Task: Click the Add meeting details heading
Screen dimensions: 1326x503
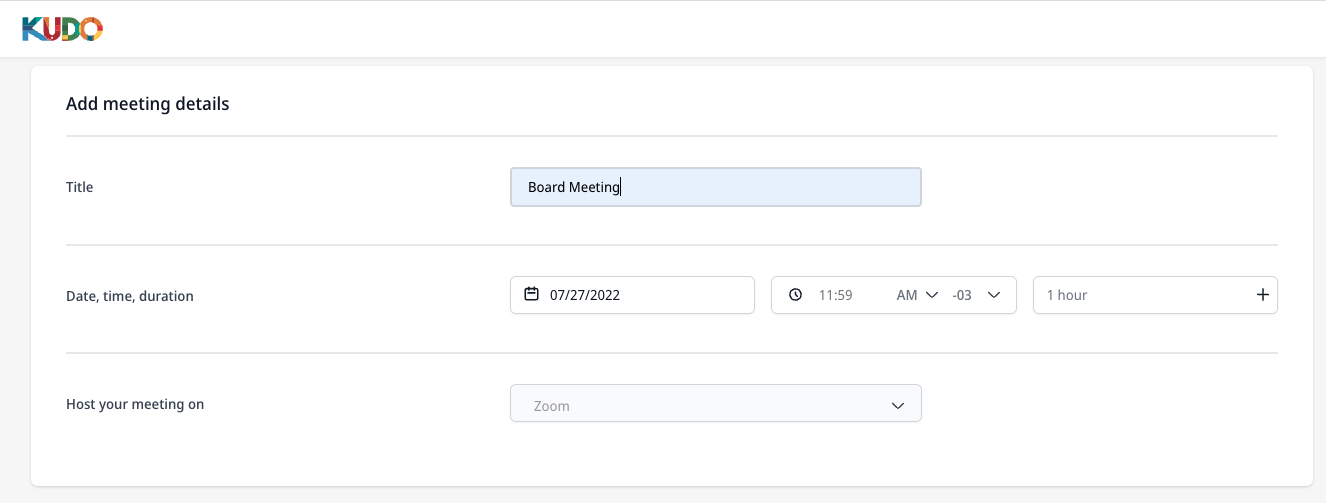Action: click(148, 104)
